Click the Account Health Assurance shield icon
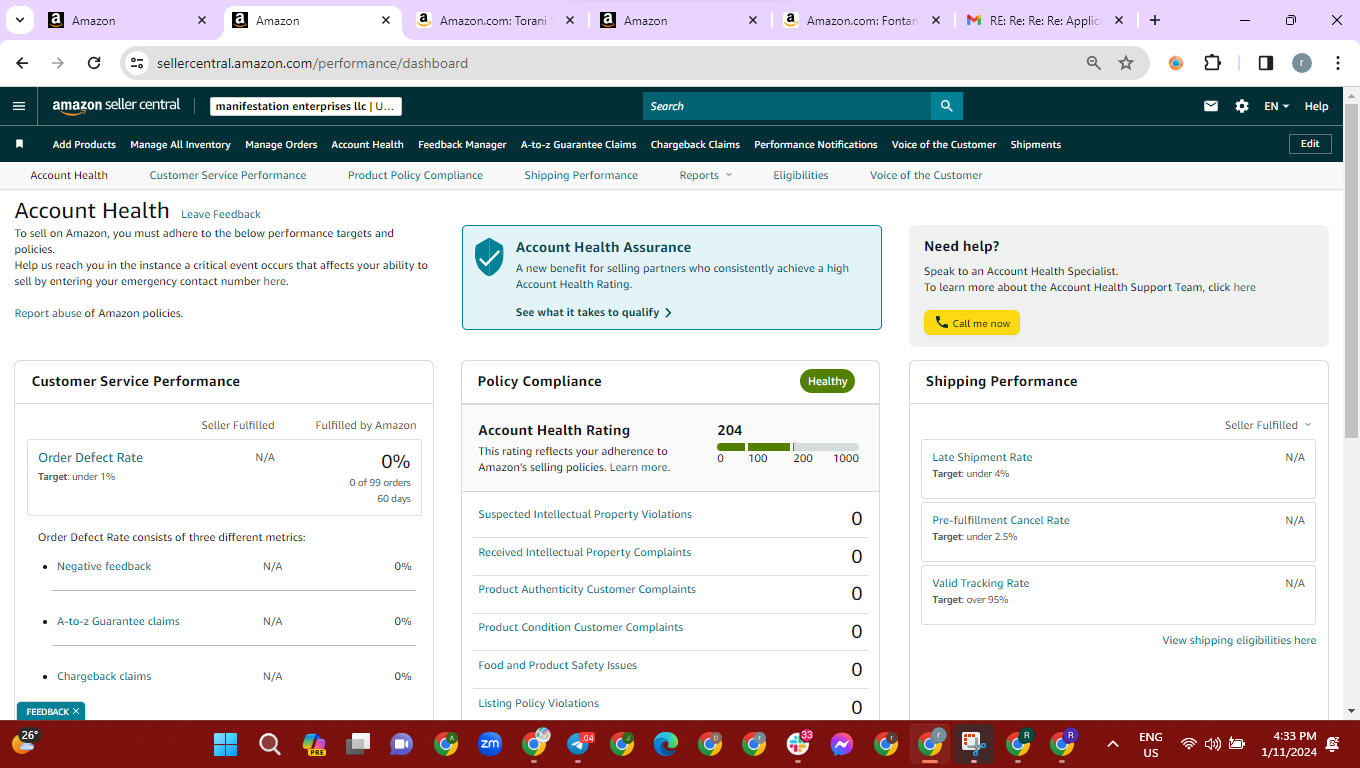 pos(489,257)
